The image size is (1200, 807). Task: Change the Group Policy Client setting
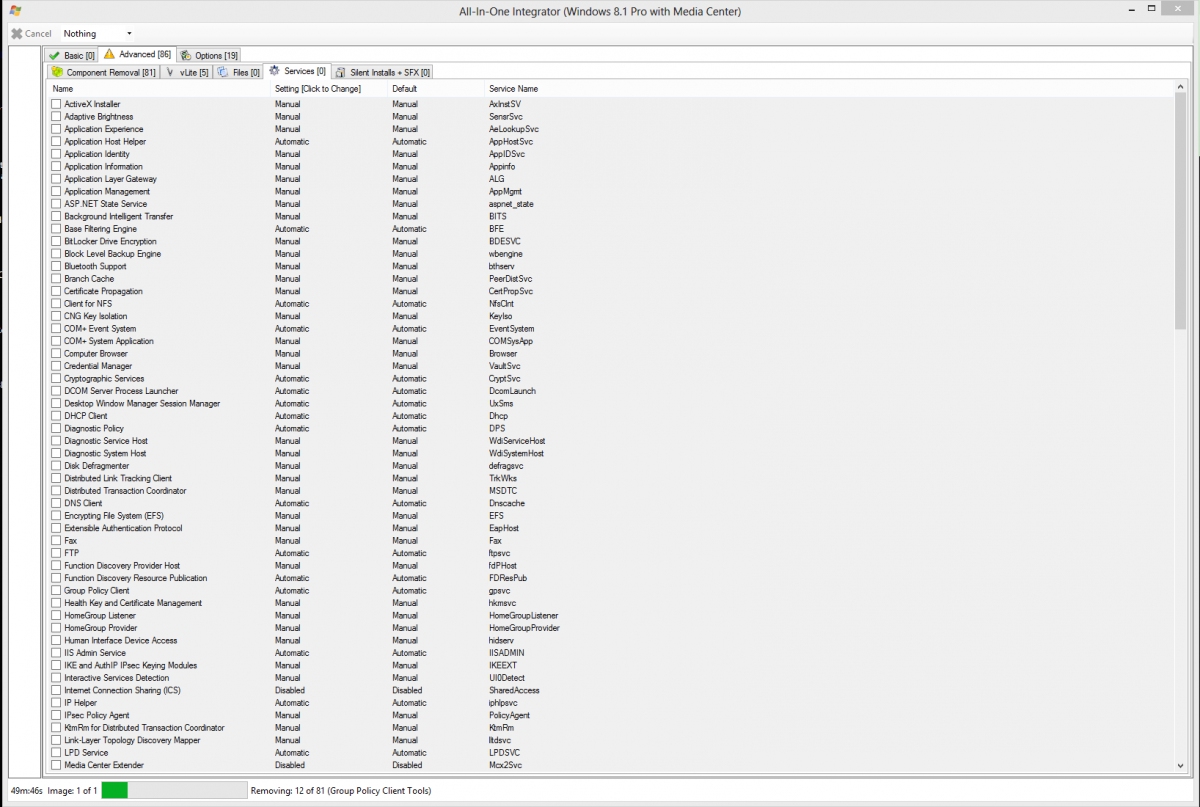point(292,590)
